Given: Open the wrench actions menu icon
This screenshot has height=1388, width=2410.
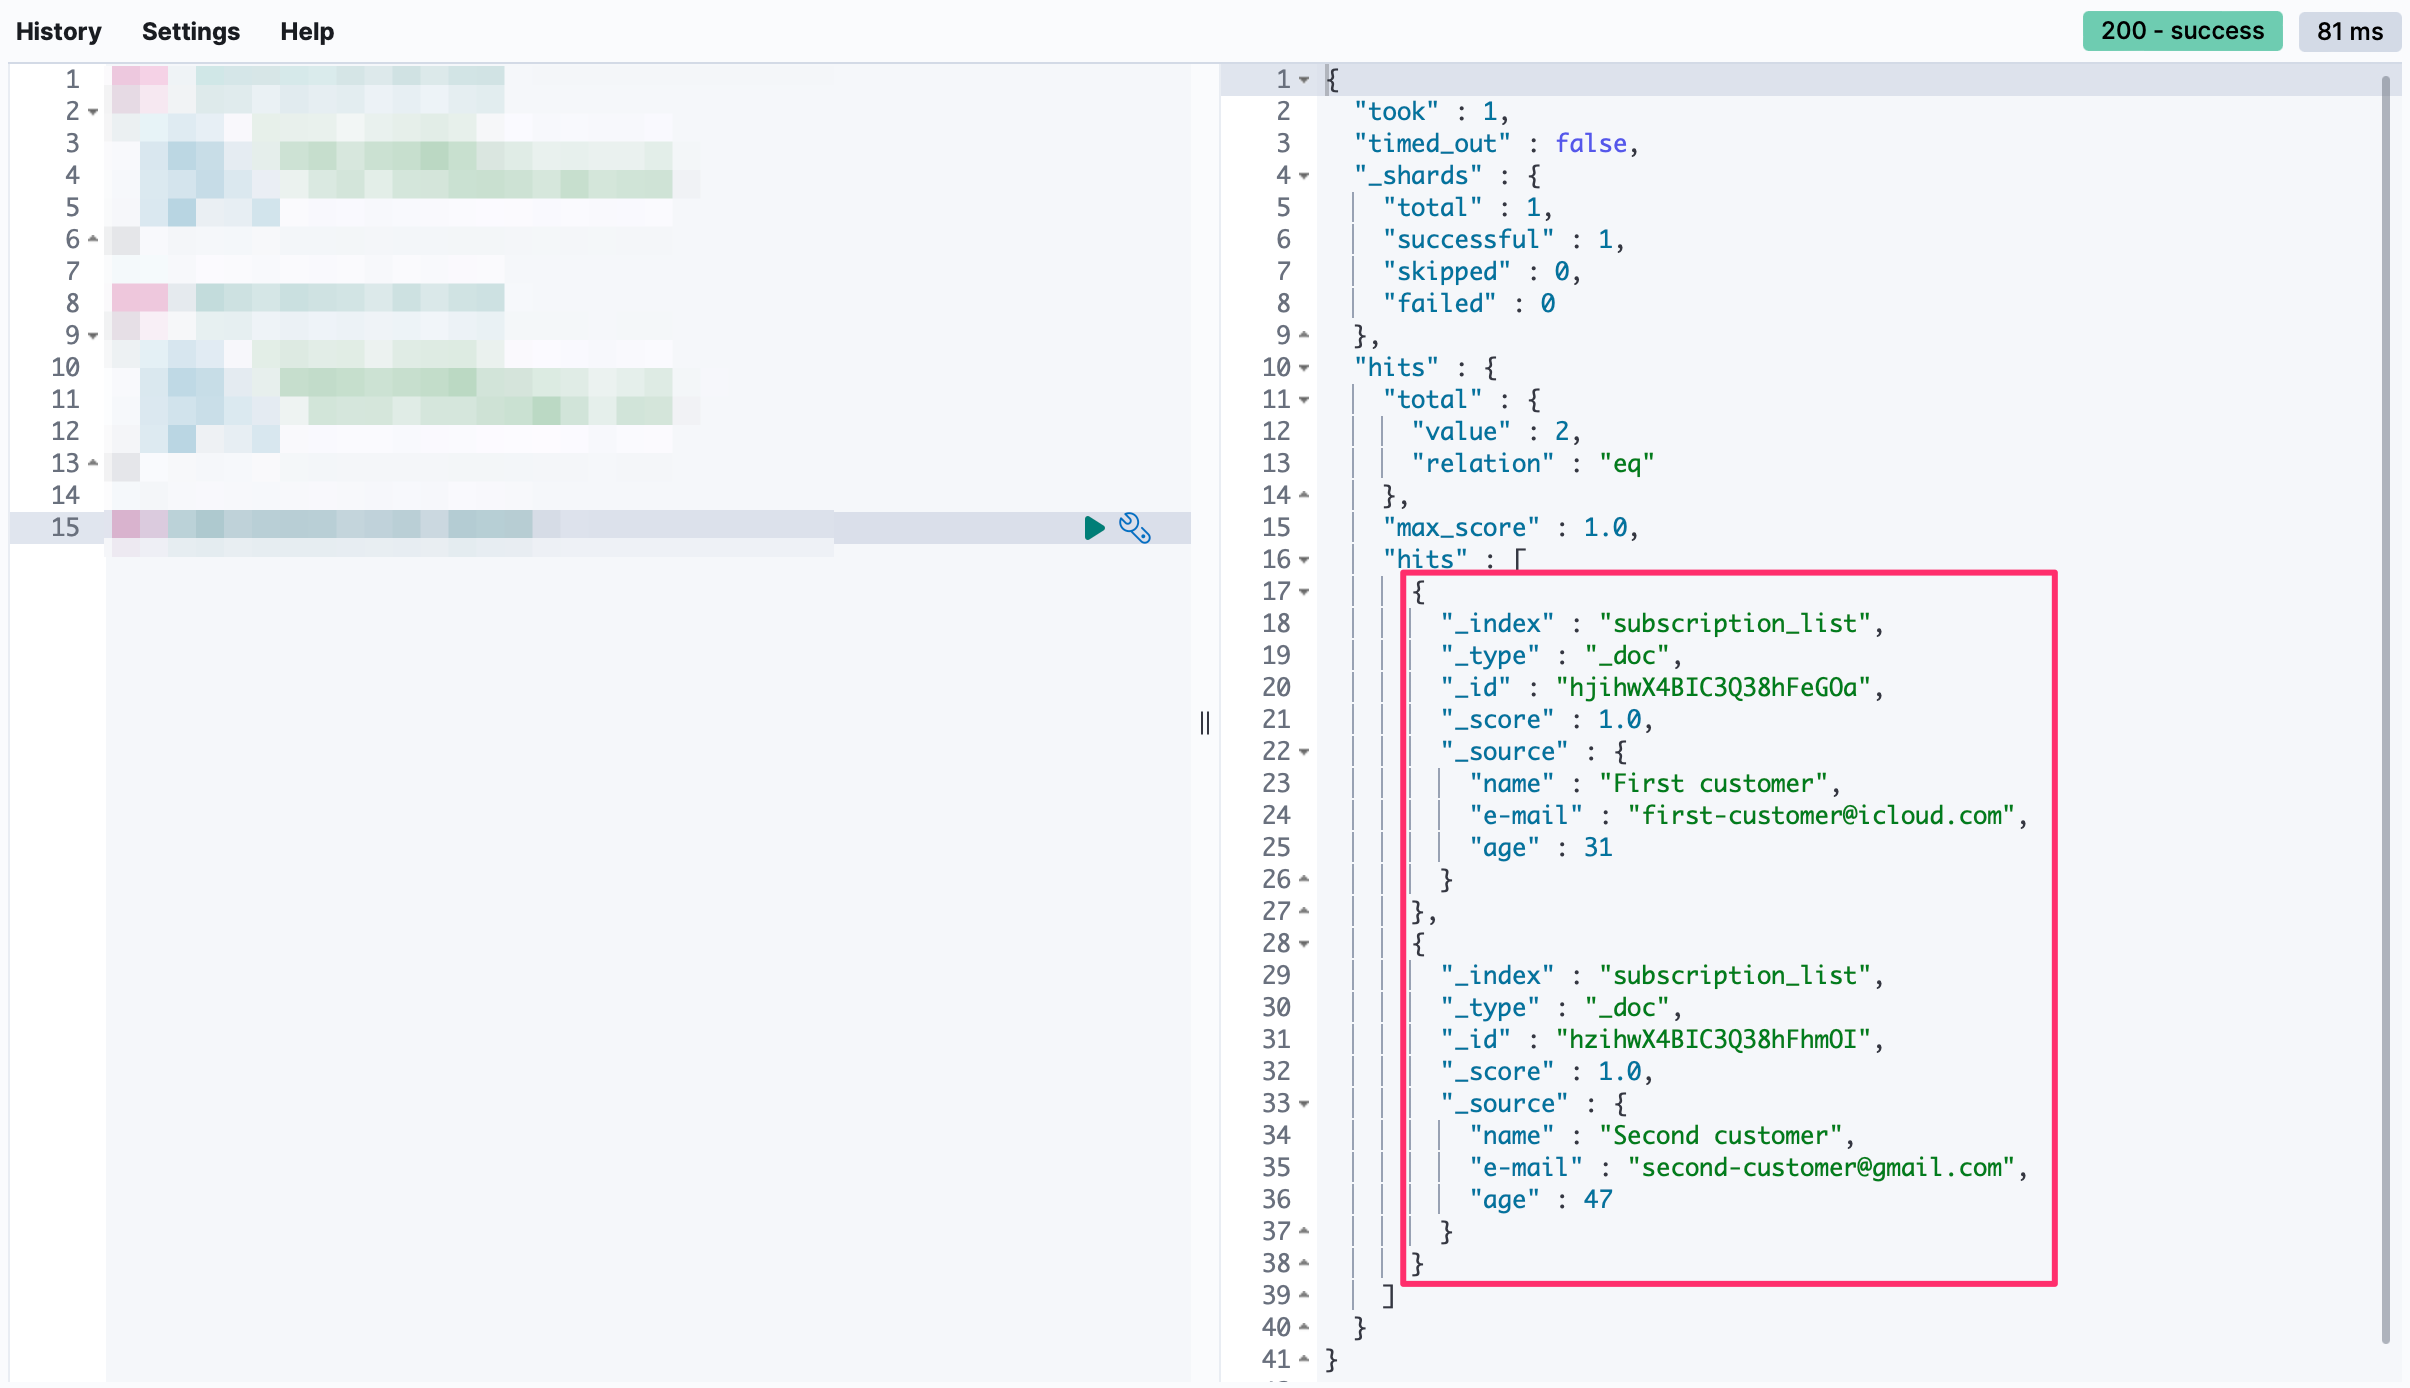Looking at the screenshot, I should [x=1134, y=528].
